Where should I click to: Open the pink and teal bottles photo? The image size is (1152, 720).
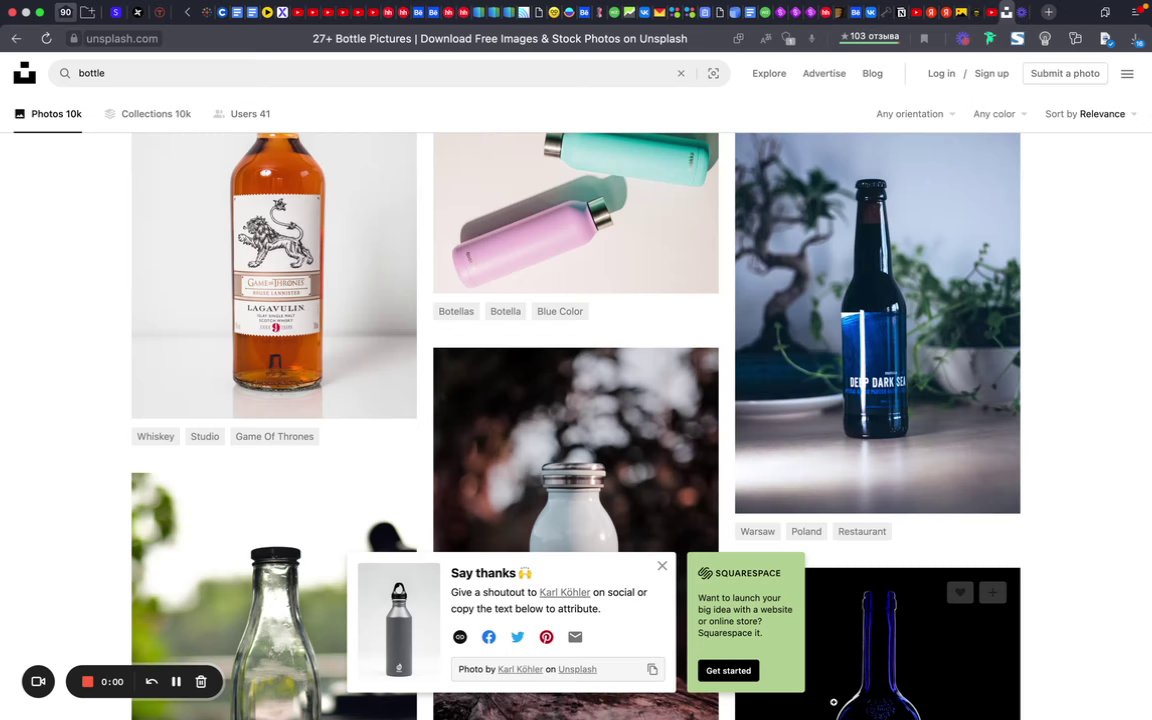point(575,213)
